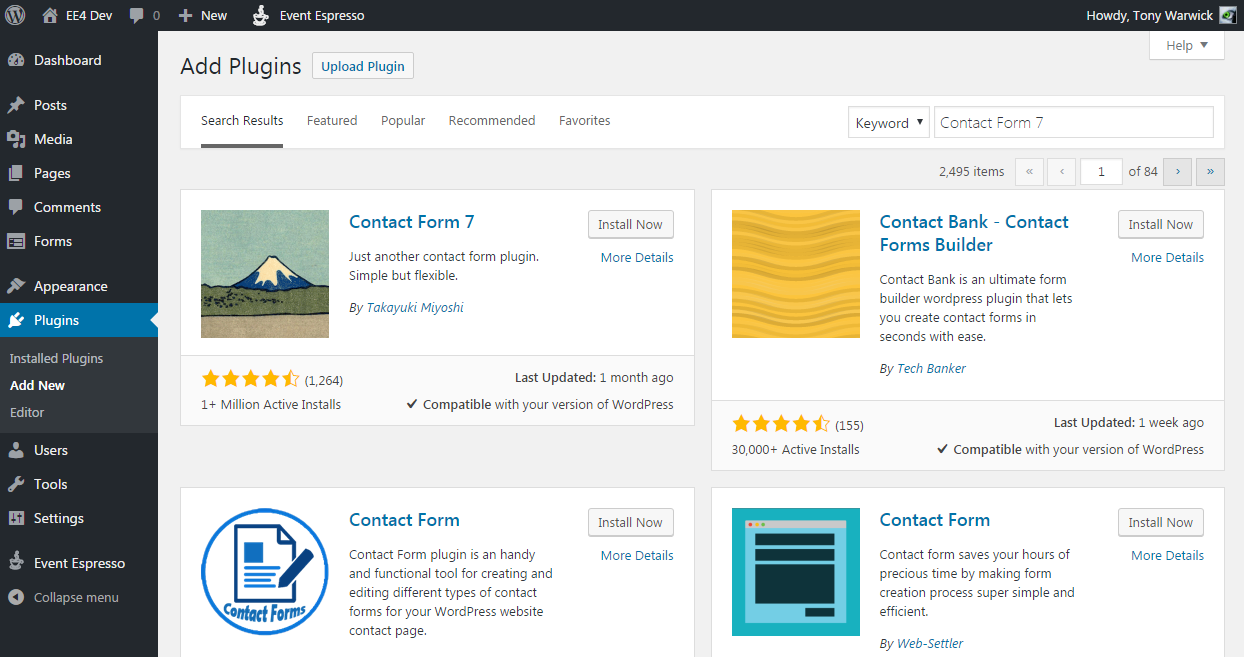Go to previous page of results
This screenshot has width=1244, height=657.
click(x=1062, y=172)
